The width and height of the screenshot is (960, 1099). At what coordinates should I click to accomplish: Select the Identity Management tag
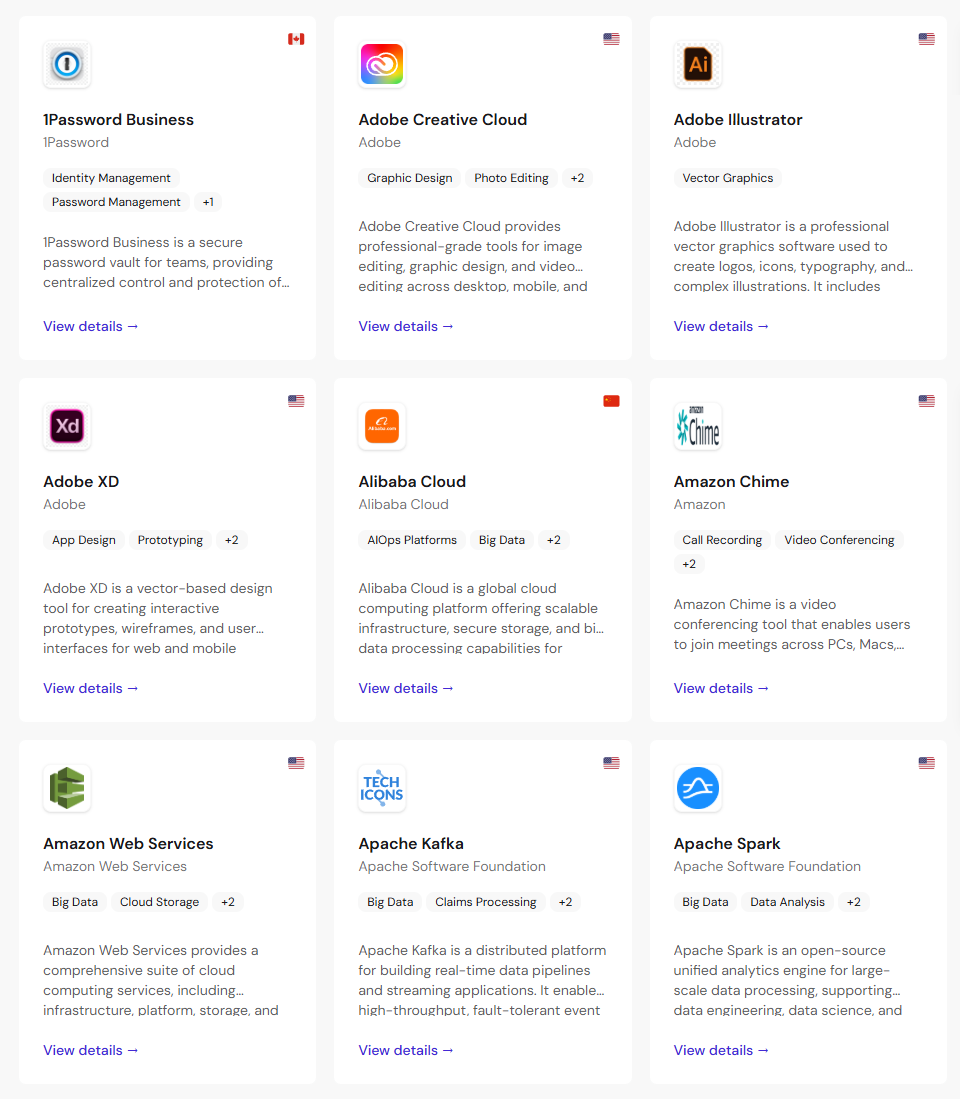pos(111,178)
